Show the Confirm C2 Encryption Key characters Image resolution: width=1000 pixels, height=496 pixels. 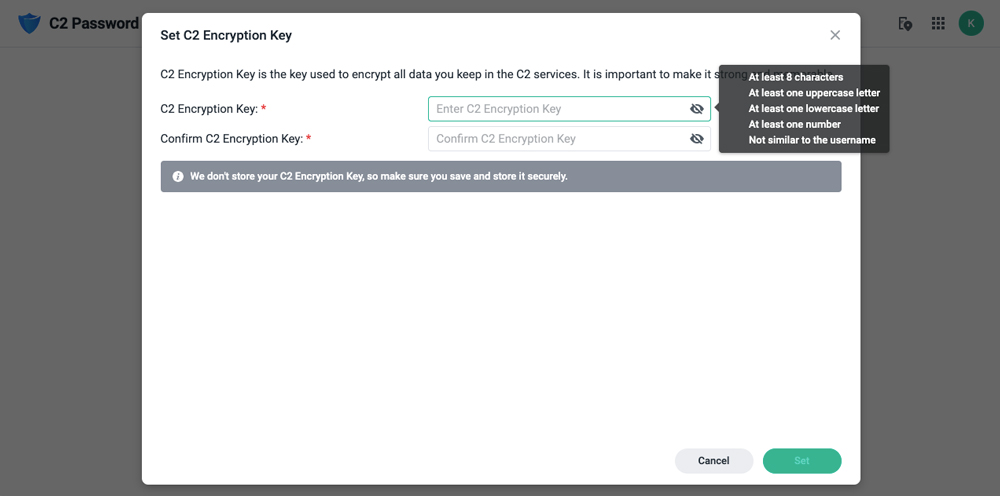pos(696,138)
